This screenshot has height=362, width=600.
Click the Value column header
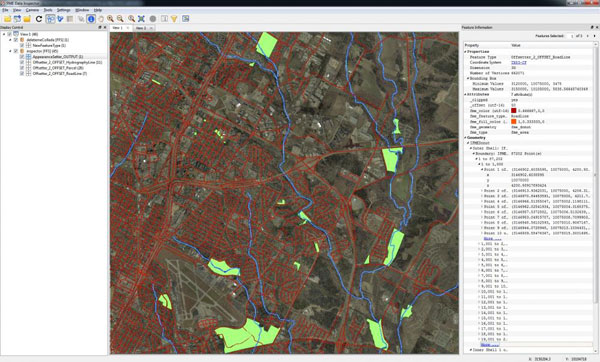(515, 45)
